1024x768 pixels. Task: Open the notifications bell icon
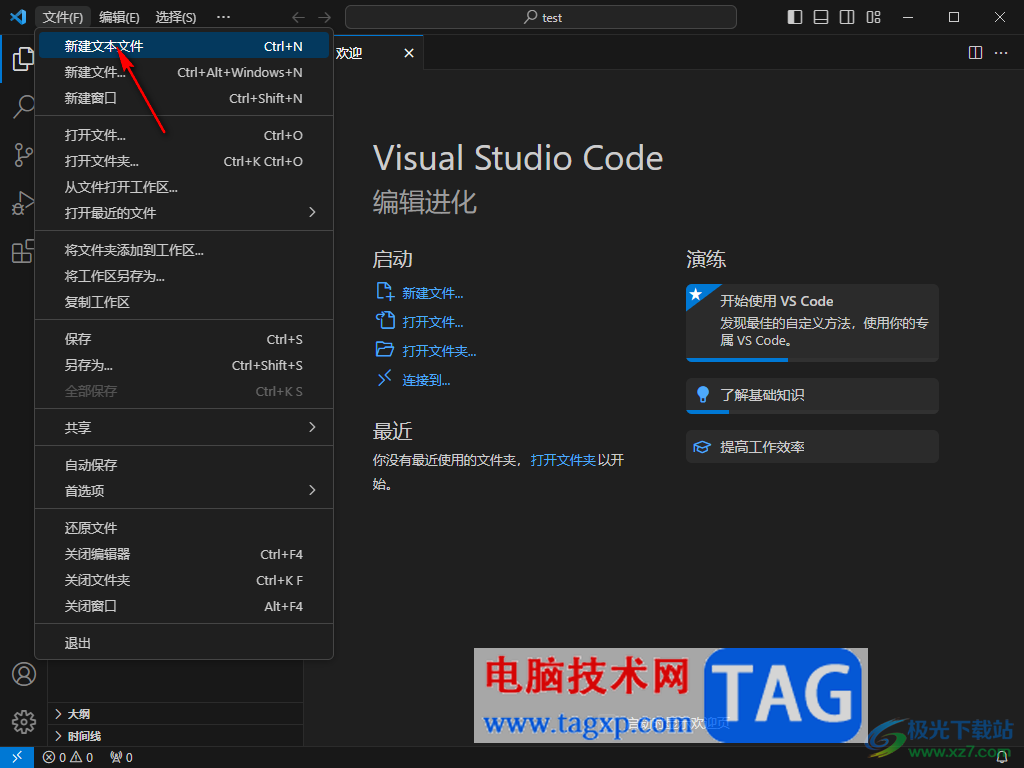1002,758
